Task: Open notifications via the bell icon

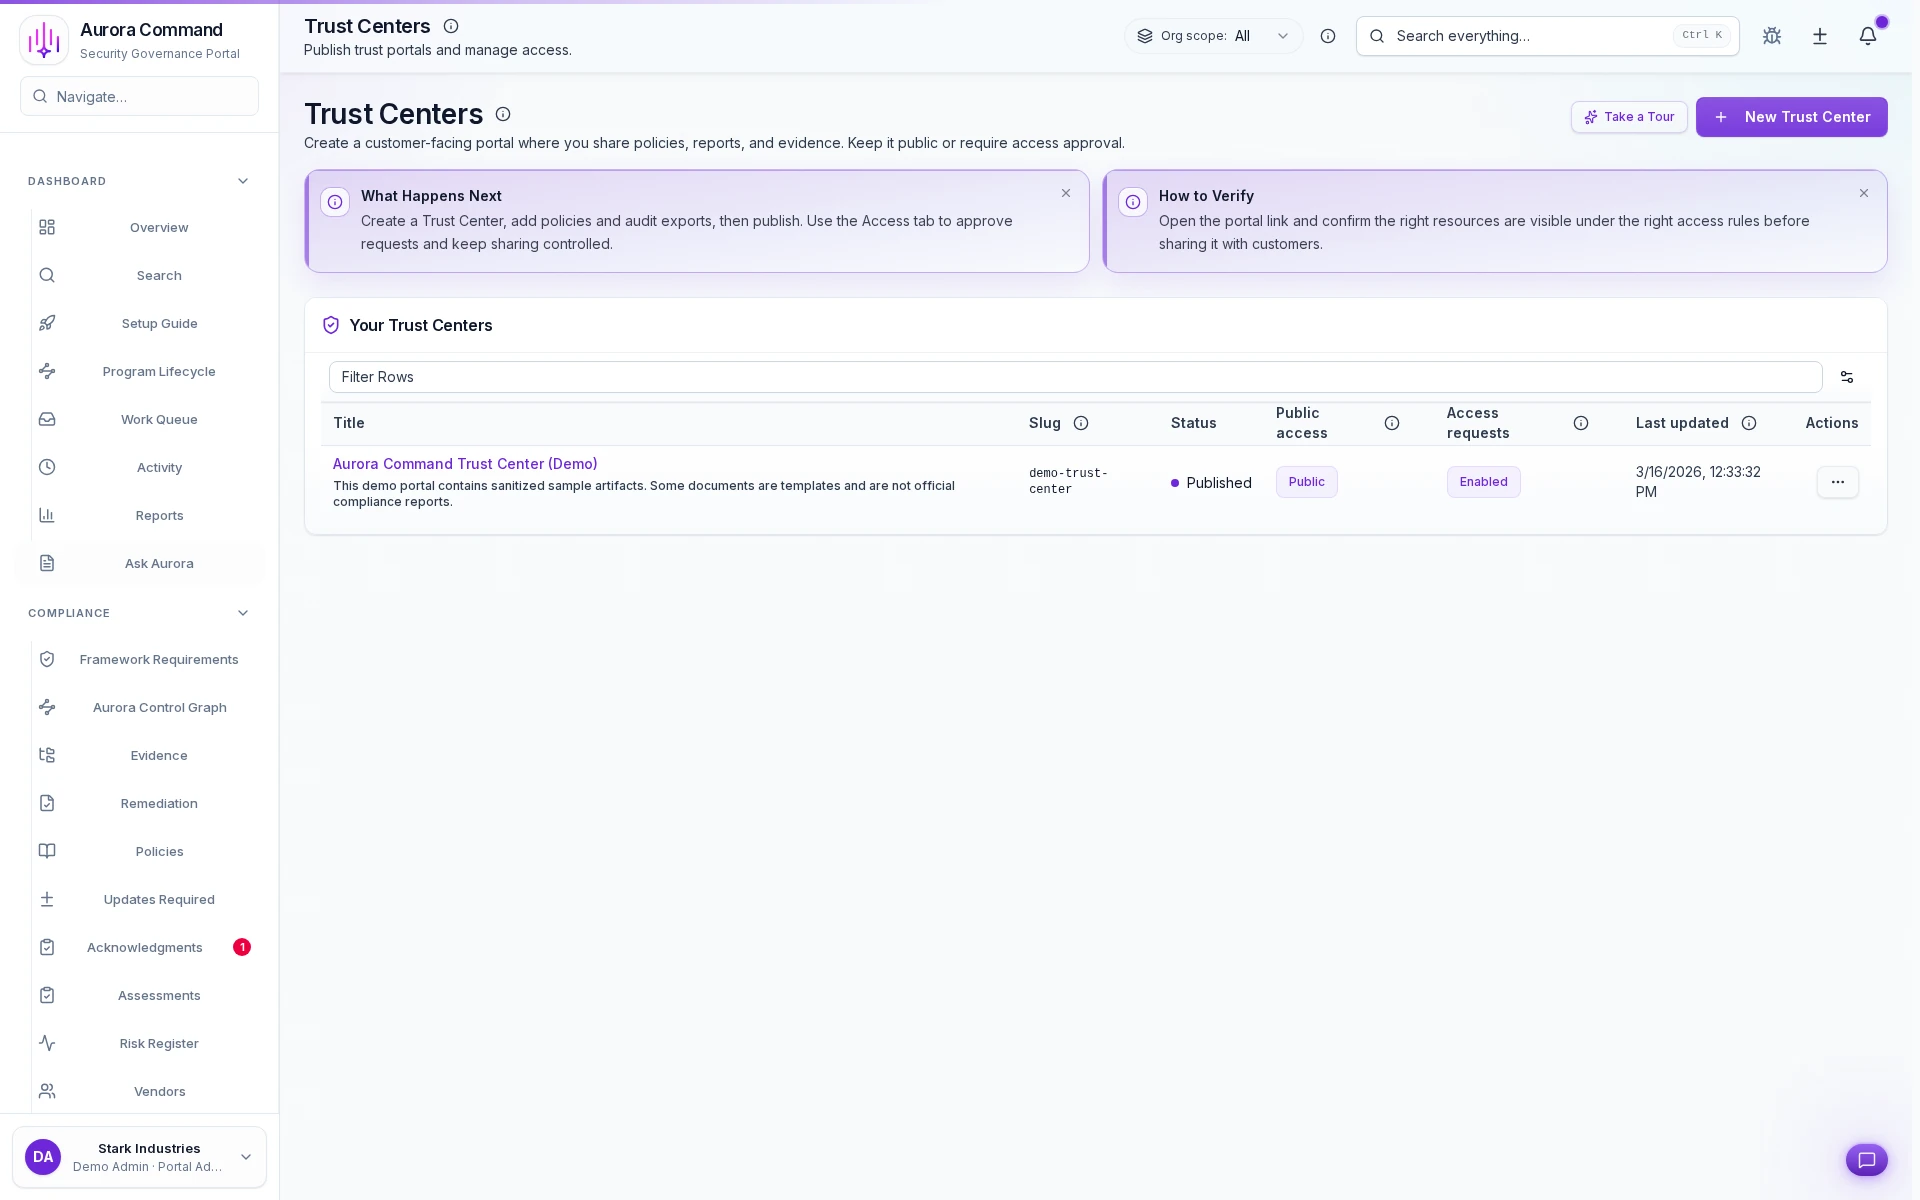Action: pyautogui.click(x=1868, y=36)
